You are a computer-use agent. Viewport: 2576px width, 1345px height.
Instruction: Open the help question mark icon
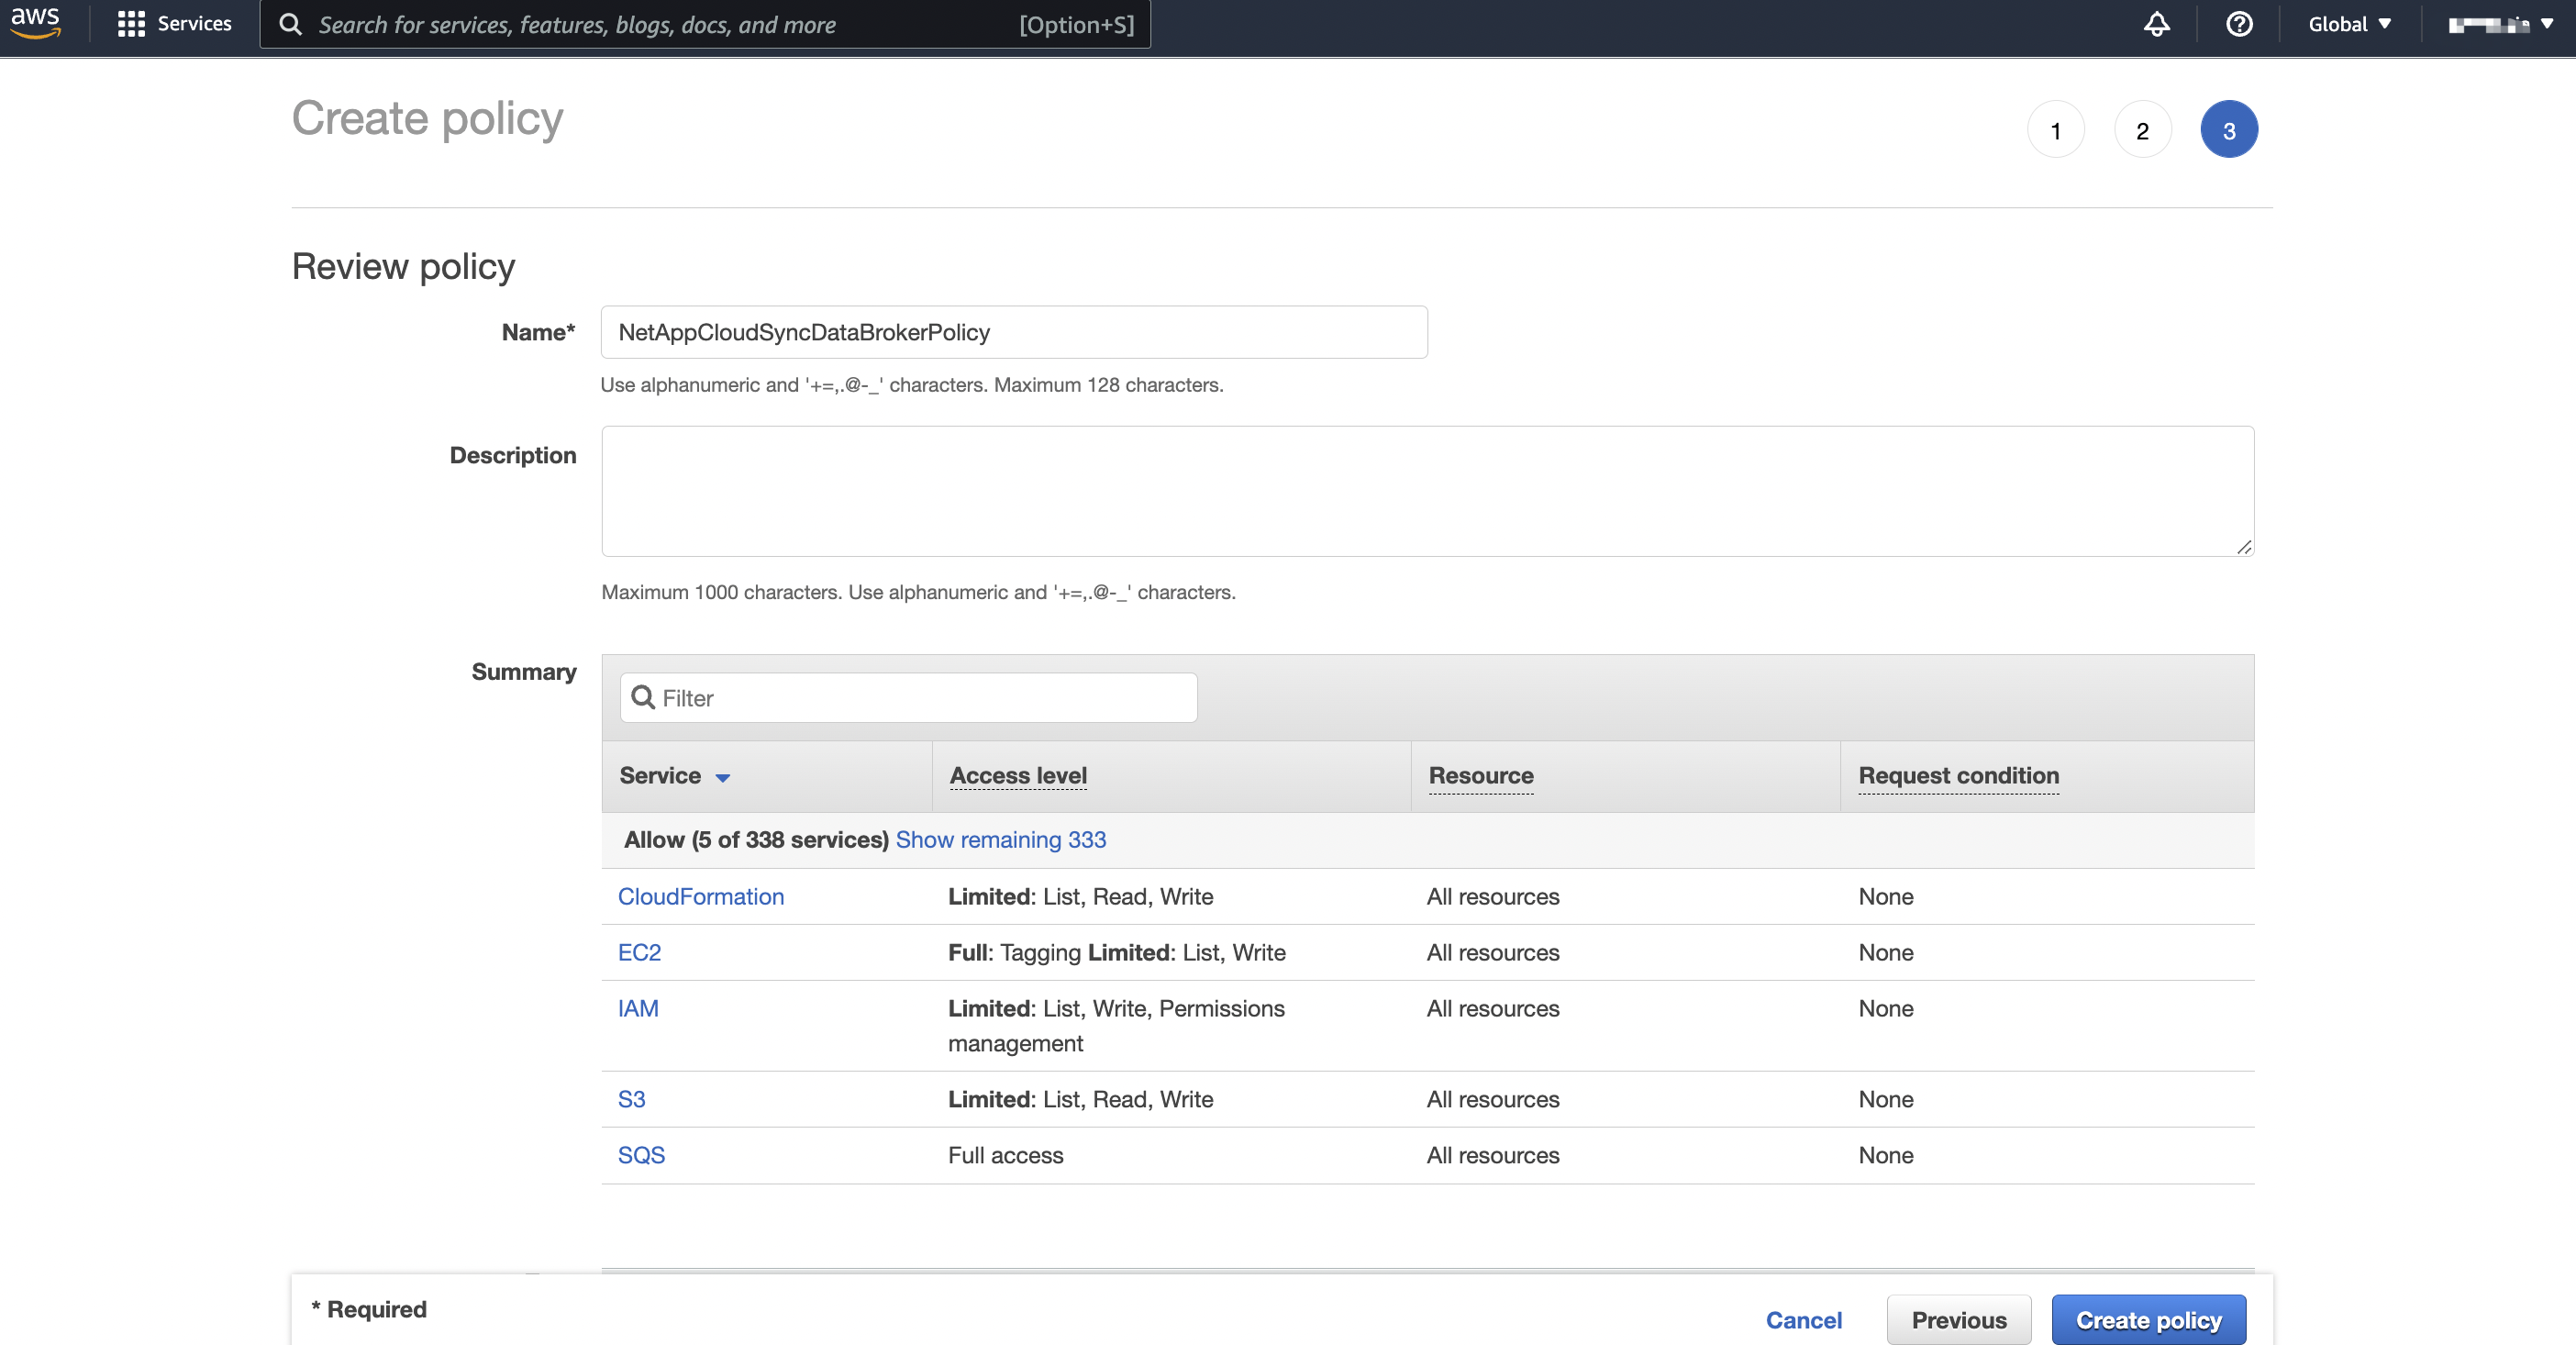coord(2239,24)
